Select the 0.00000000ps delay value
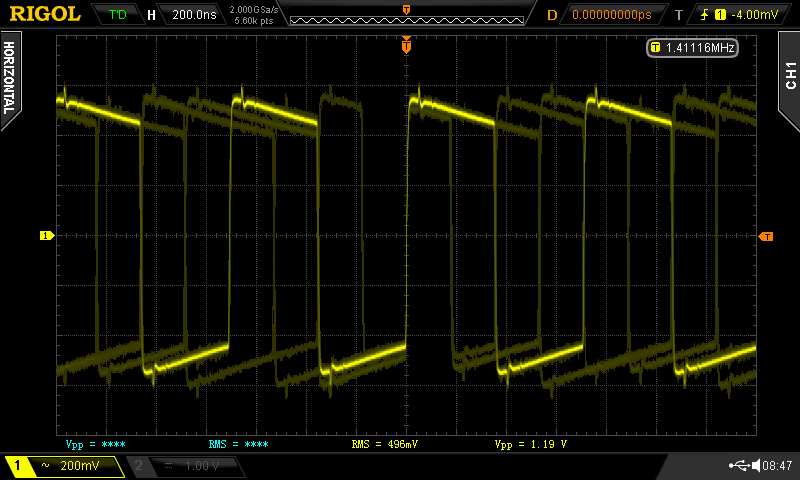The image size is (800, 480). 612,15
